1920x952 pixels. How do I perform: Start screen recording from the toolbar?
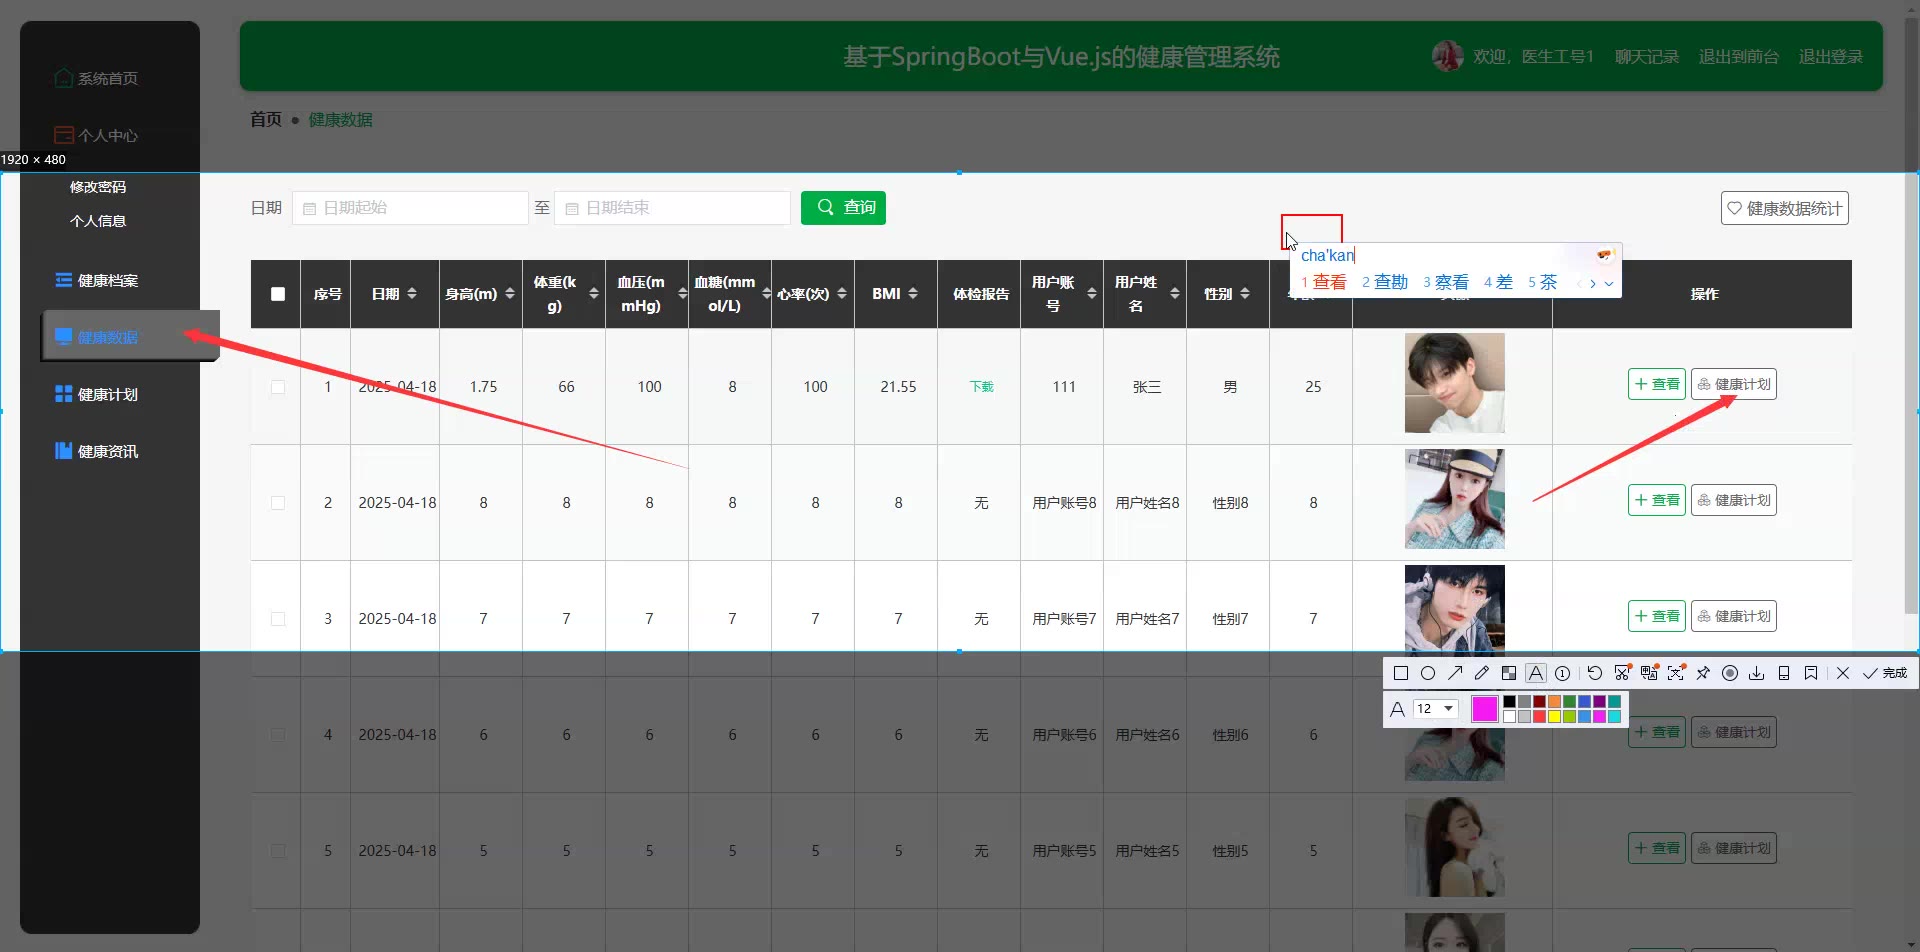coord(1730,673)
